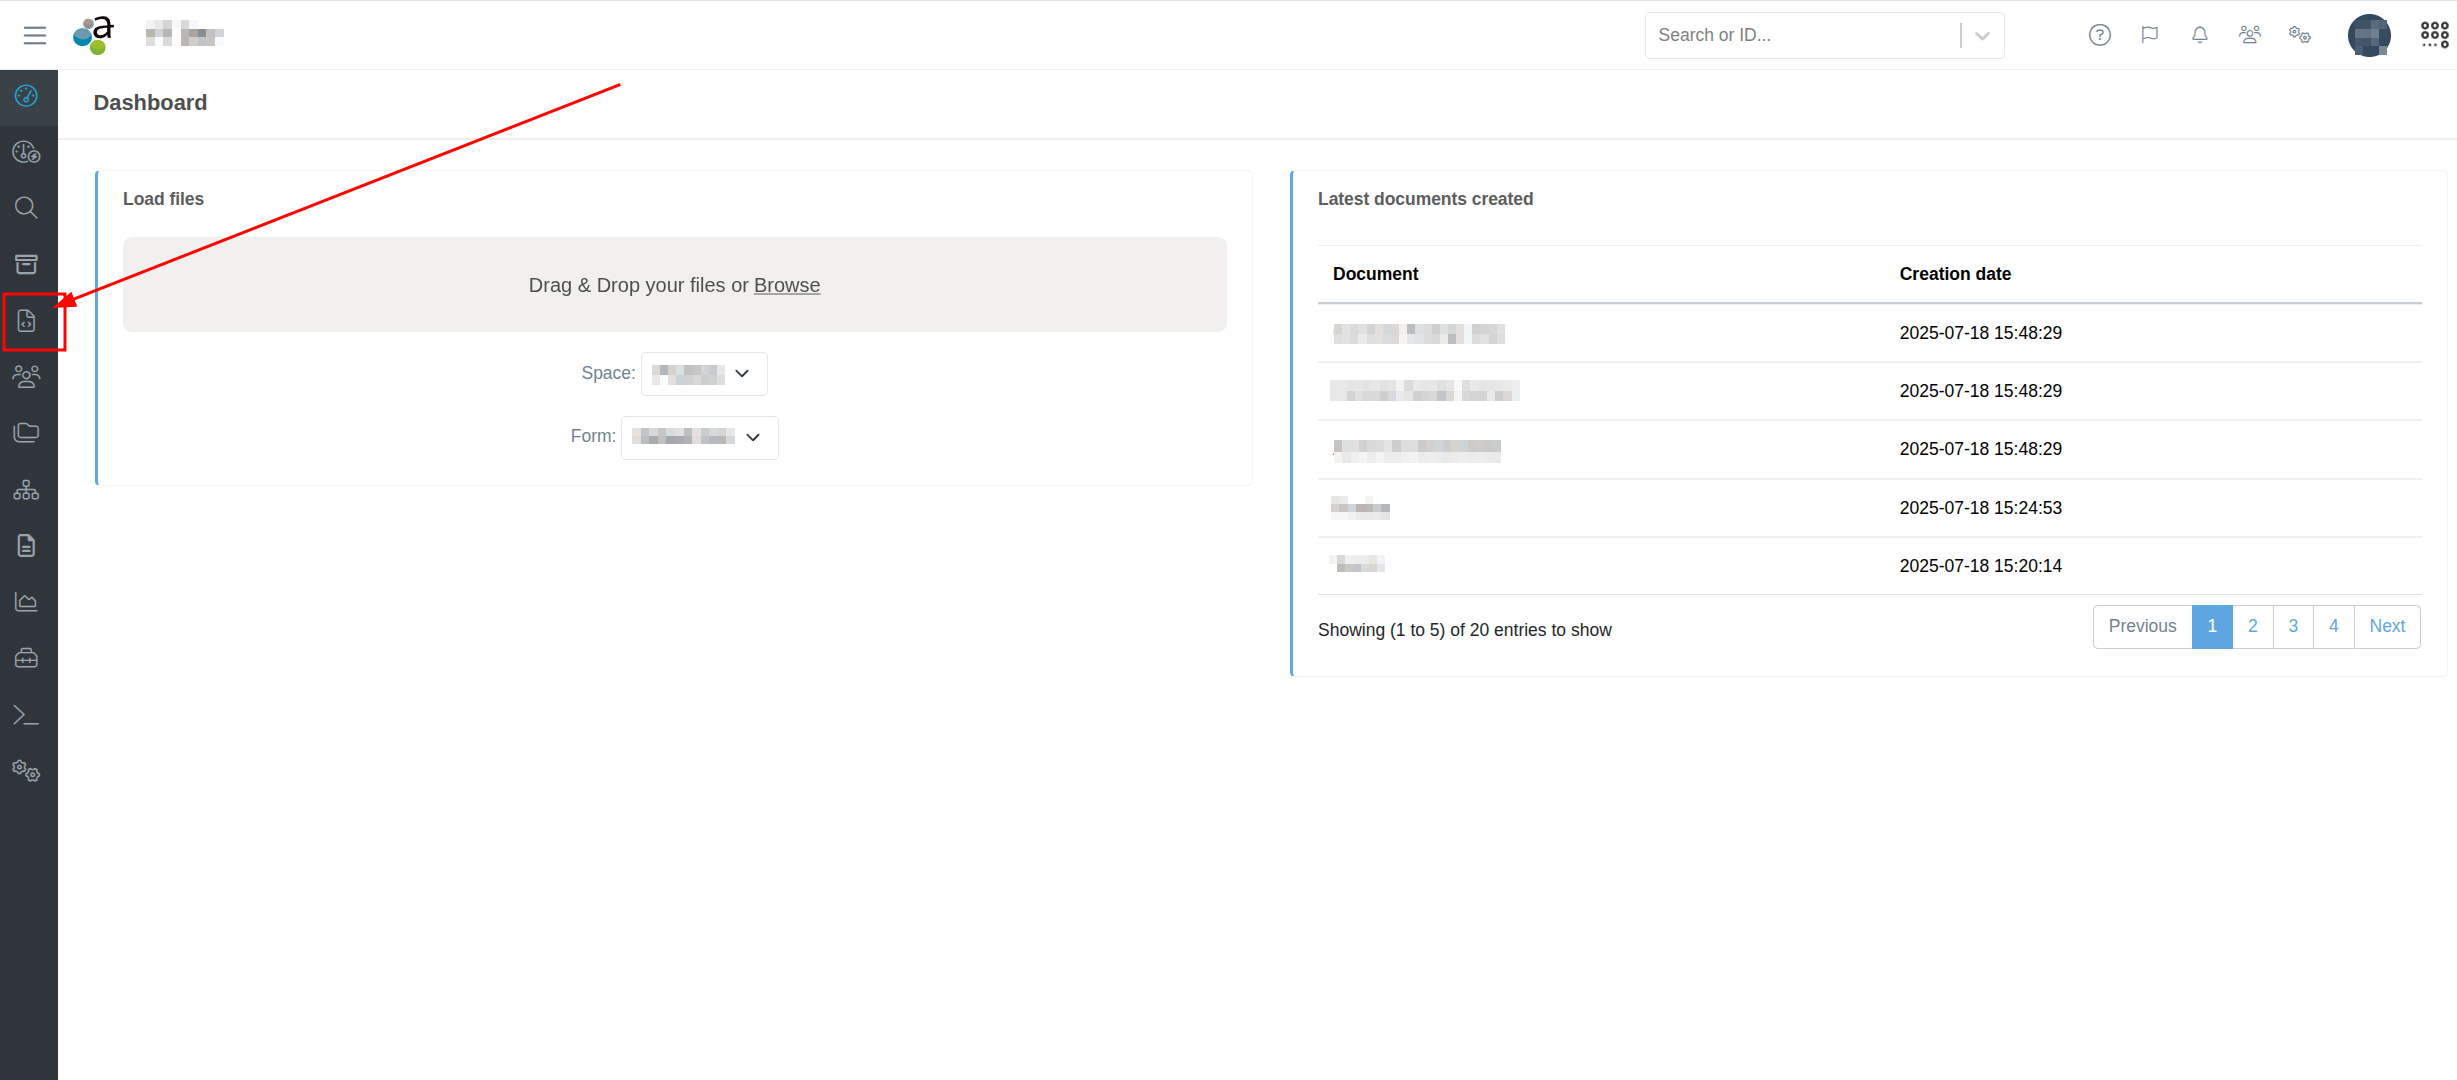Click the Next pagination button

(2386, 627)
